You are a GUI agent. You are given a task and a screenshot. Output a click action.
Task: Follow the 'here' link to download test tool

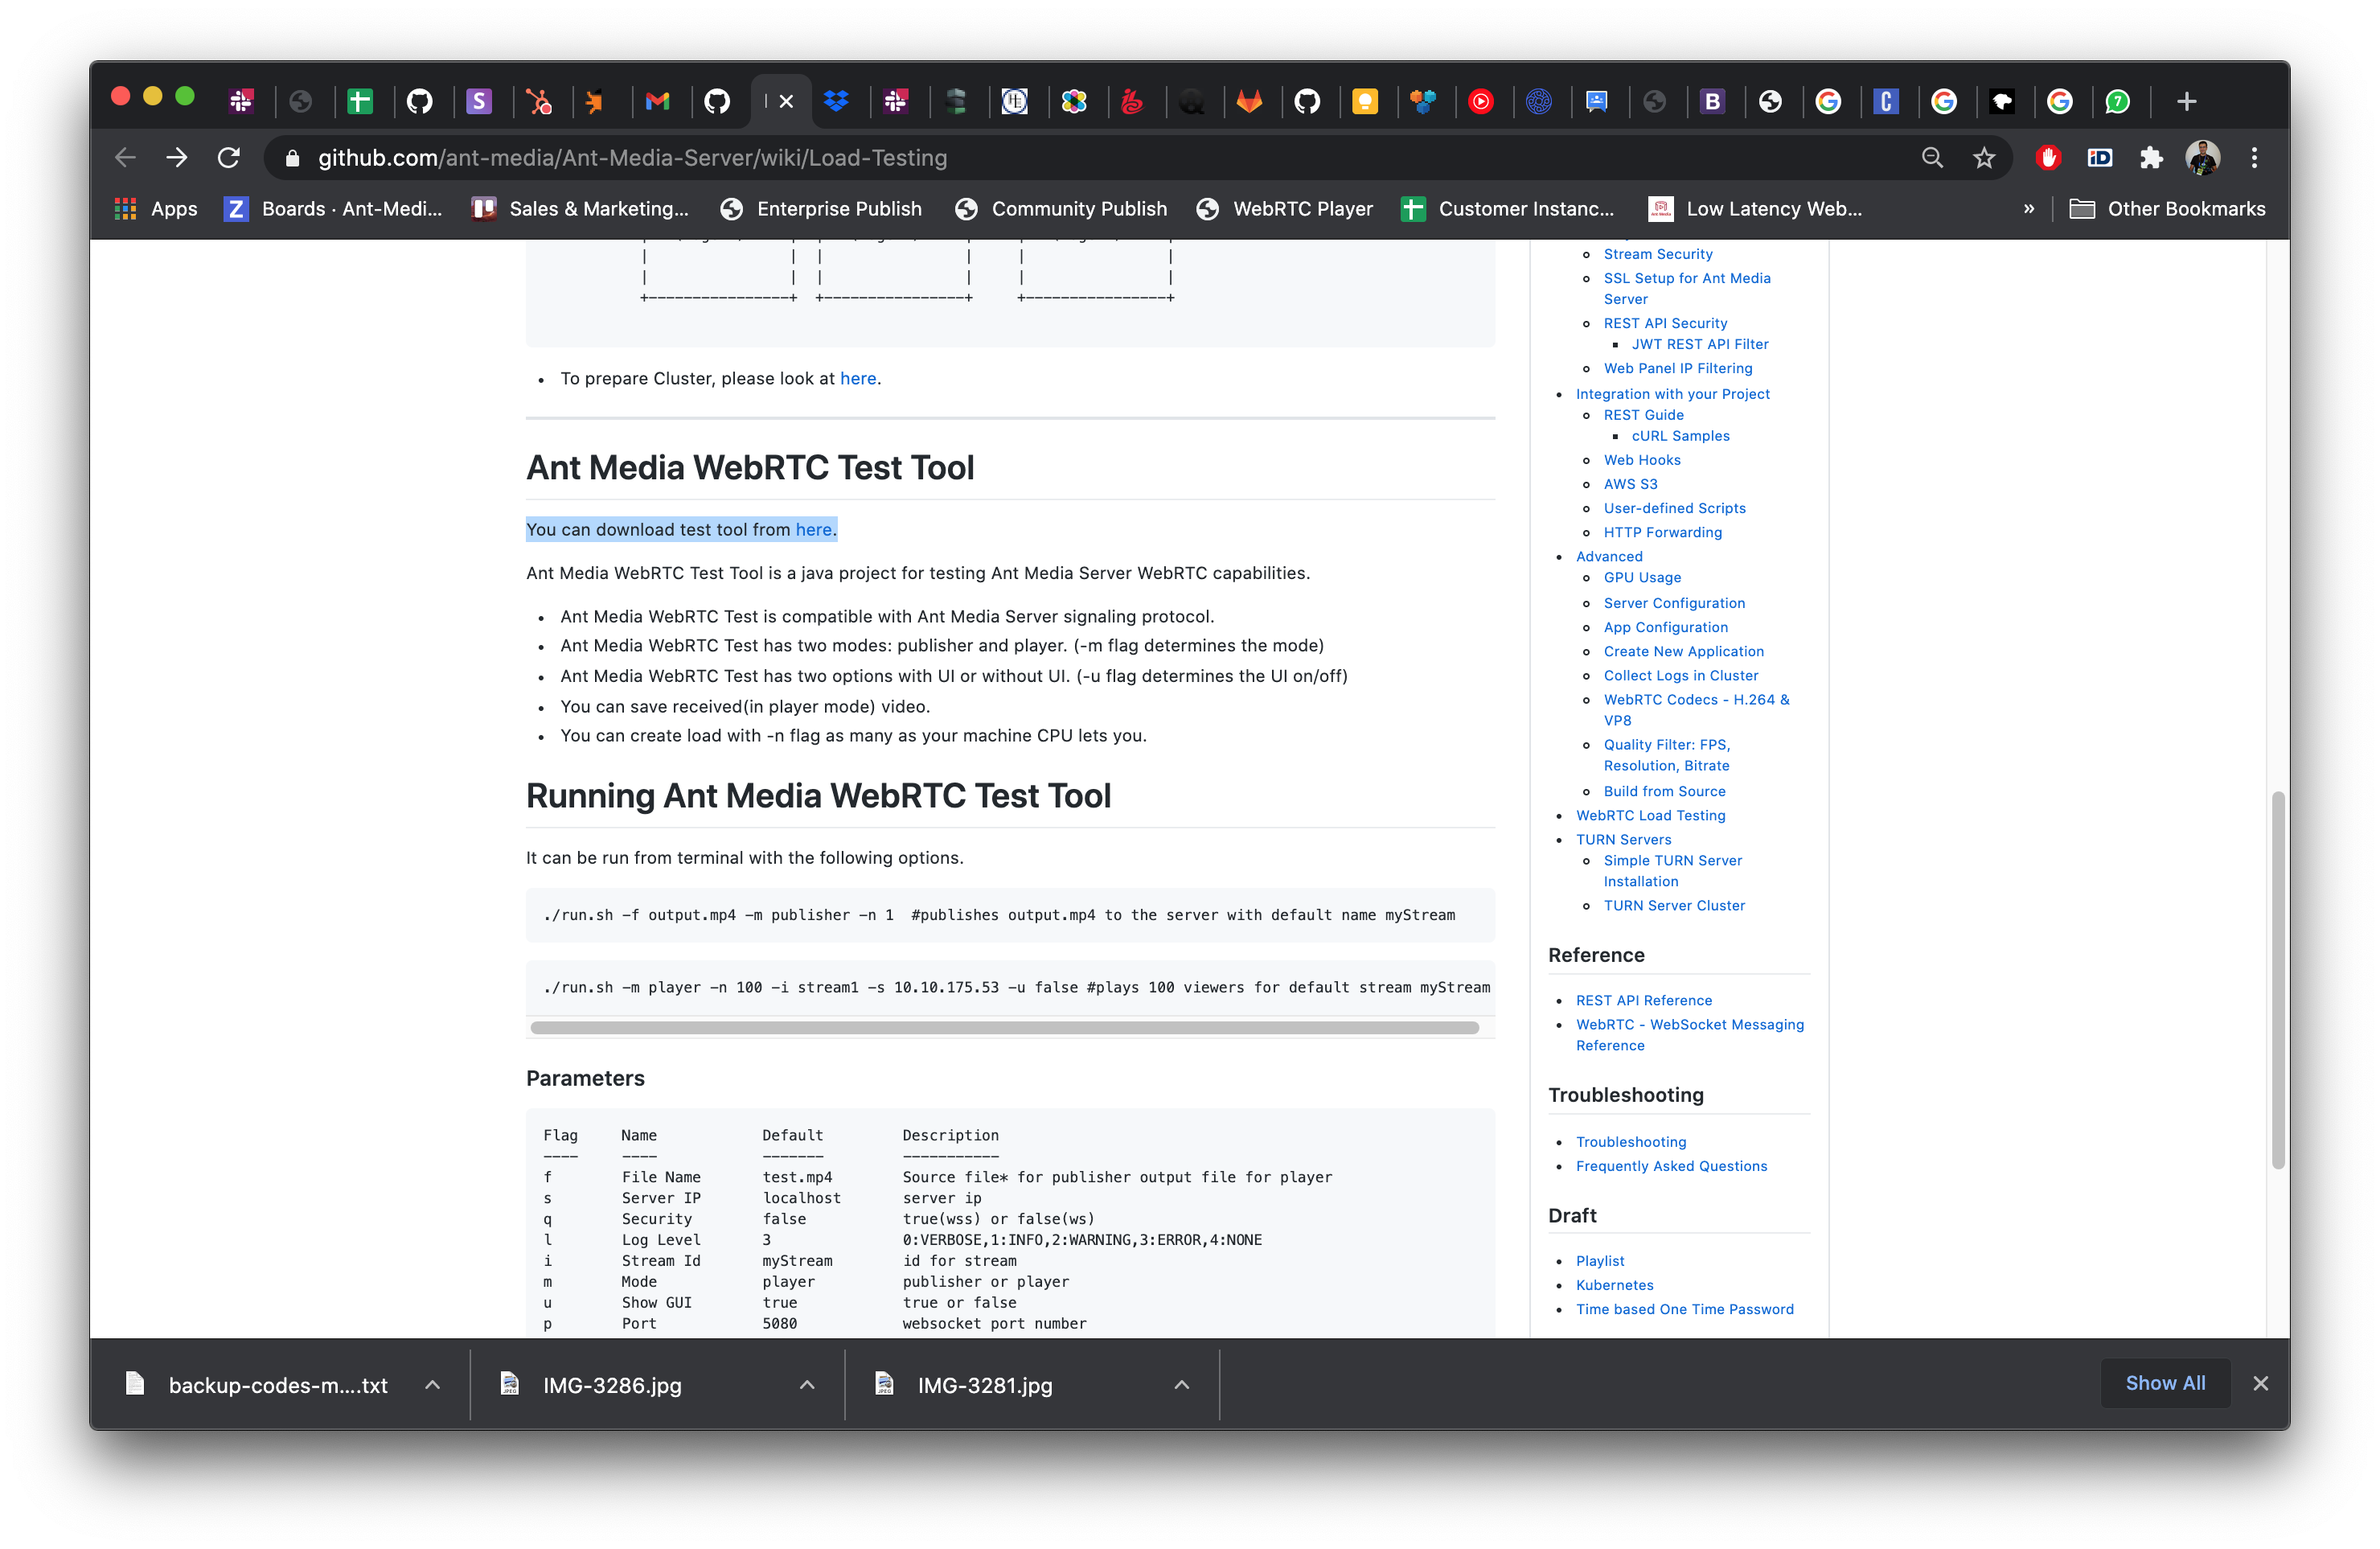point(814,529)
